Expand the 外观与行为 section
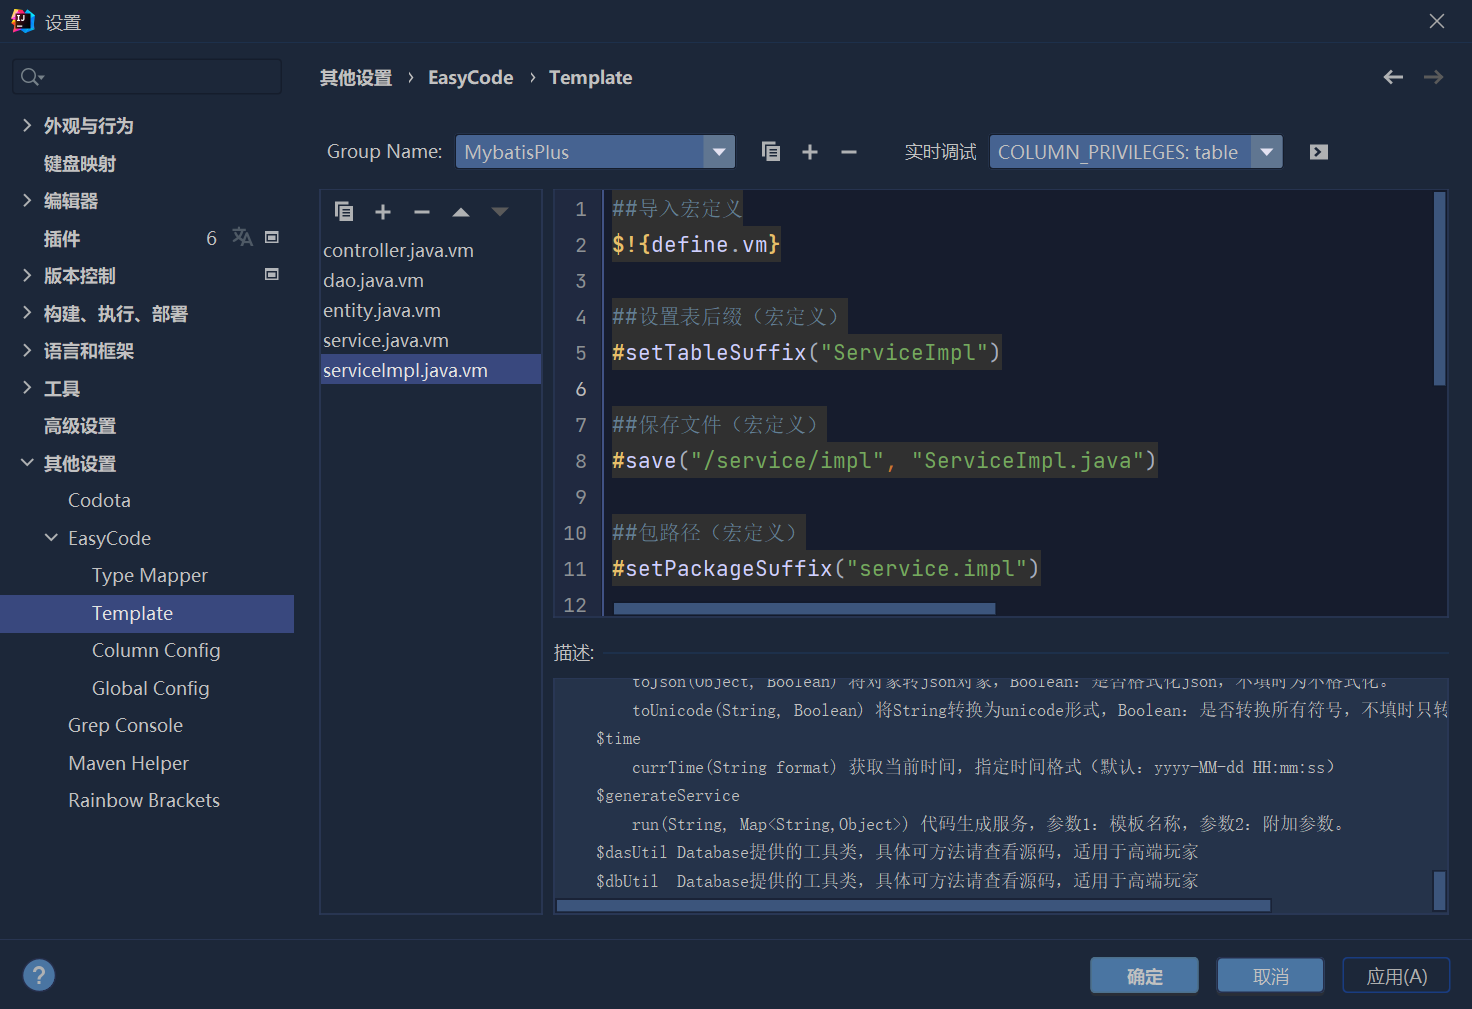The image size is (1472, 1009). click(27, 125)
